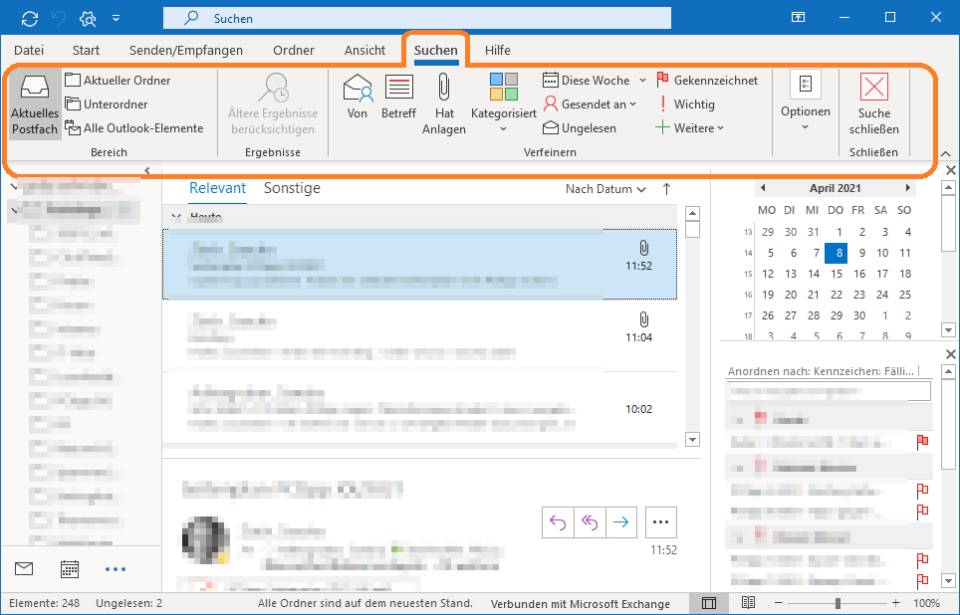Click the grayed-out Undo arrow in title bar
960x615 pixels.
[x=59, y=18]
